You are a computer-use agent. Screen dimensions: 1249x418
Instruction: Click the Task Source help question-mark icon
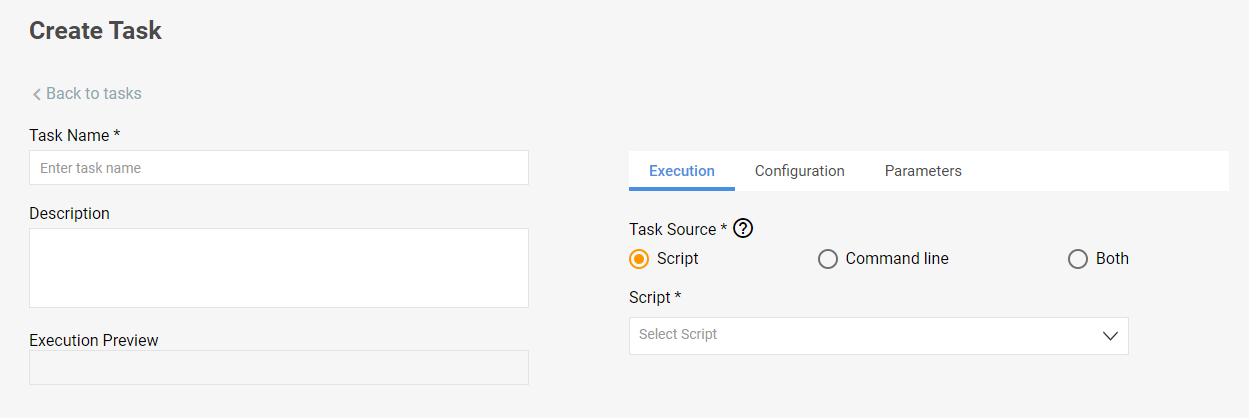(743, 228)
